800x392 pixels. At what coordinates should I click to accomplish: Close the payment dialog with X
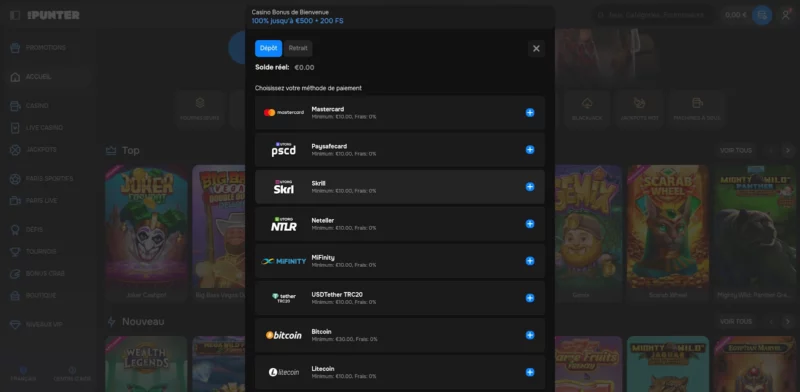(x=536, y=48)
